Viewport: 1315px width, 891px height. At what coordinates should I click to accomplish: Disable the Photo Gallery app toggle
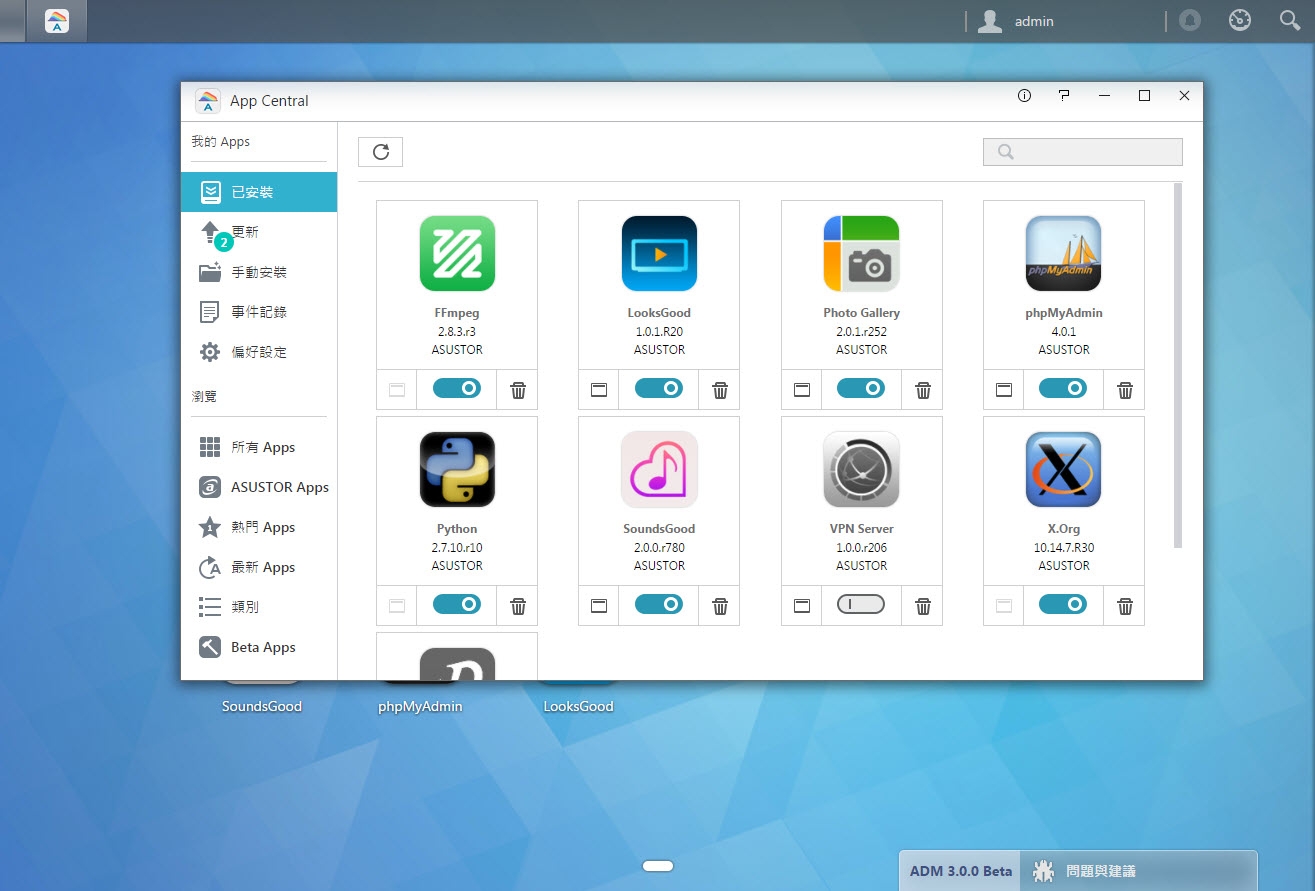pos(861,388)
